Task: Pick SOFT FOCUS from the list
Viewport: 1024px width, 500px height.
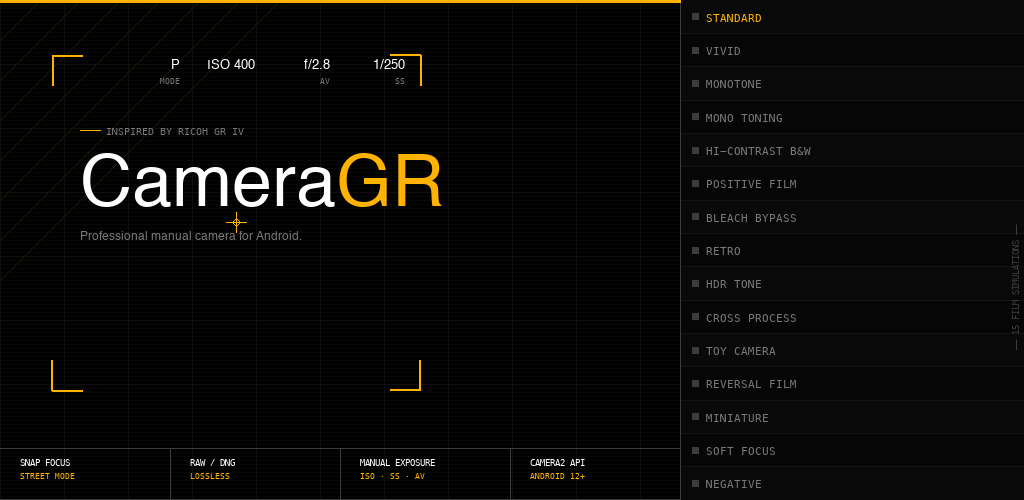Action: (852, 450)
